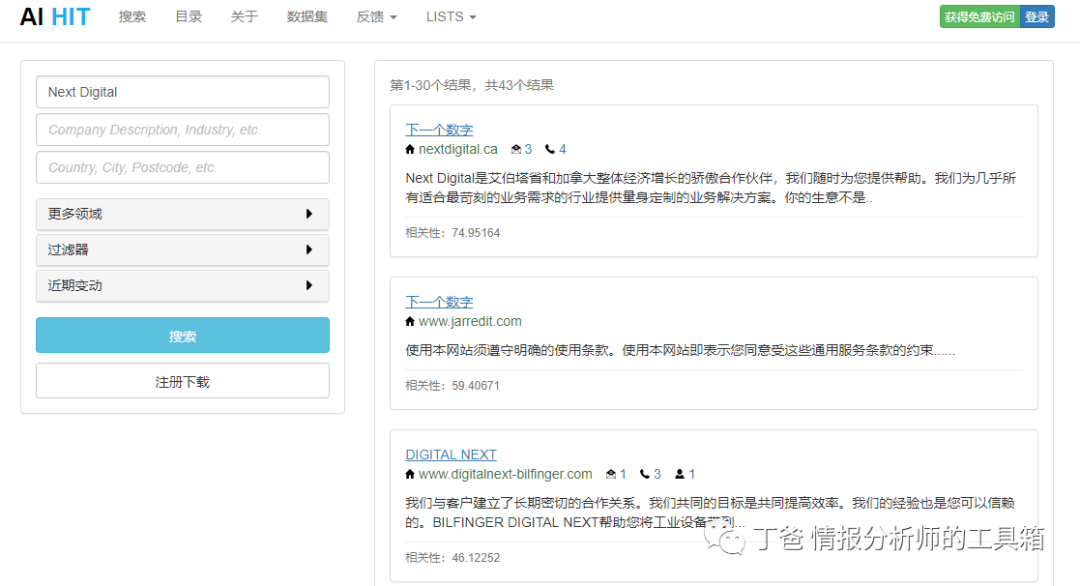The height and width of the screenshot is (586, 1080).
Task: Expand the 更多领域 section
Action: point(182,214)
